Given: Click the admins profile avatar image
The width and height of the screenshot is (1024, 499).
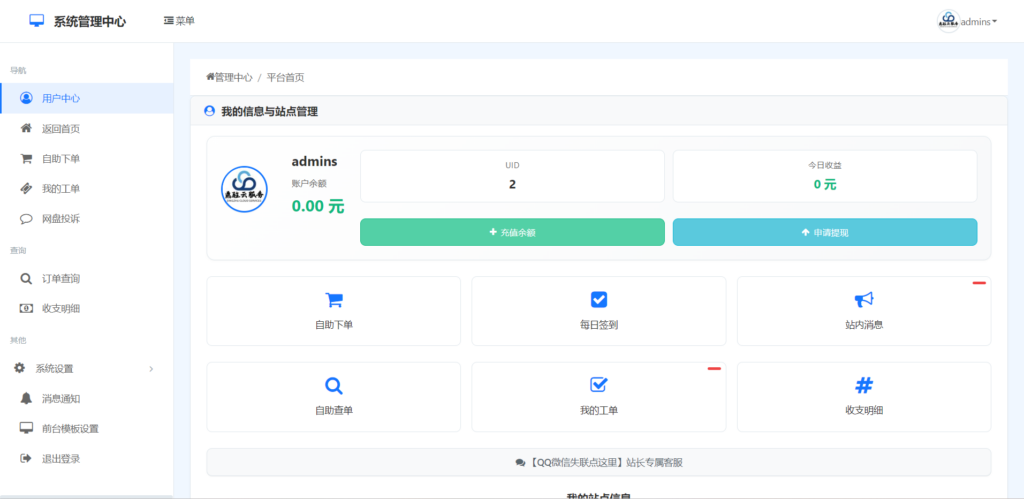Looking at the screenshot, I should 244,189.
